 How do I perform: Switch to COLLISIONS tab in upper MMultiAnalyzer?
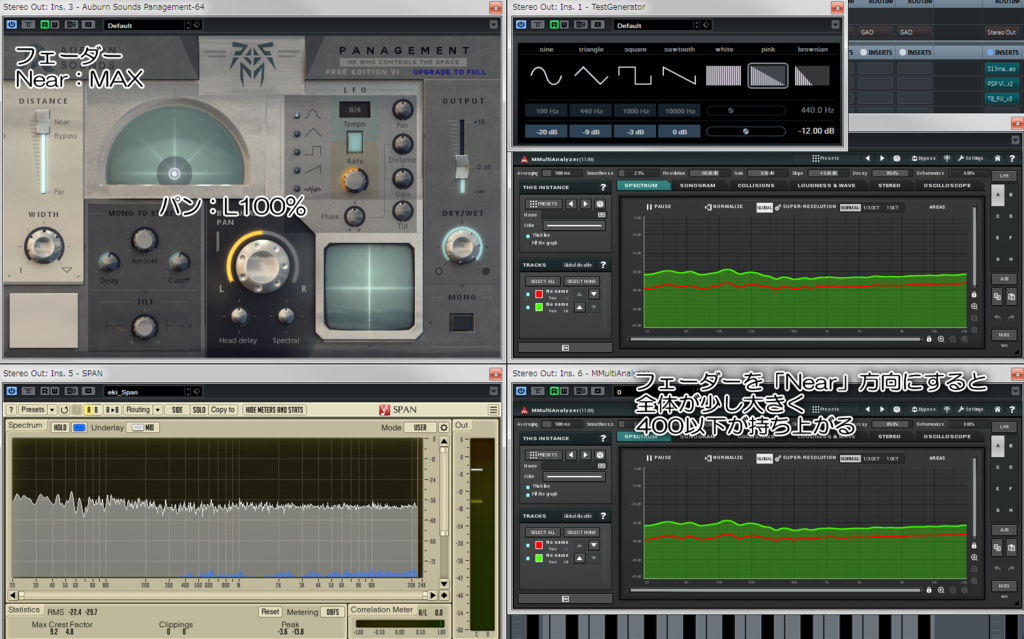(x=756, y=186)
